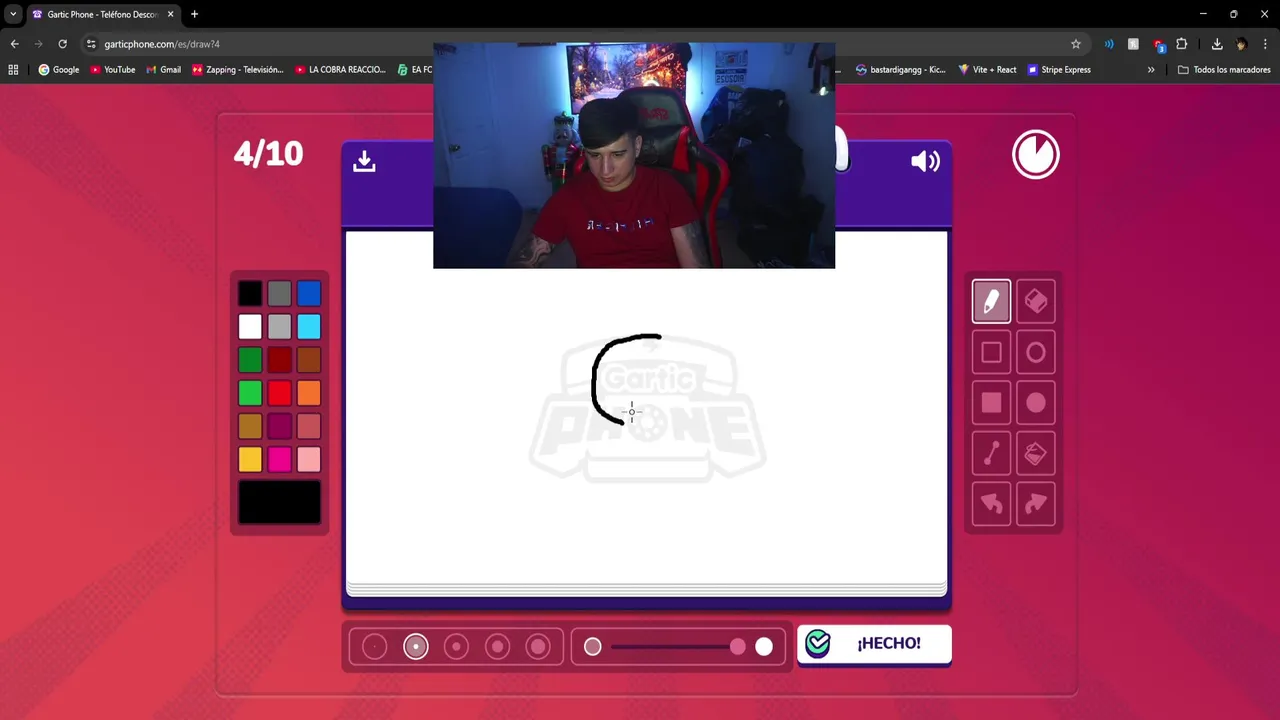Screen dimensions: 1280x720
Task: Open the Chrome three-dot menu
Action: pyautogui.click(x=1265, y=44)
